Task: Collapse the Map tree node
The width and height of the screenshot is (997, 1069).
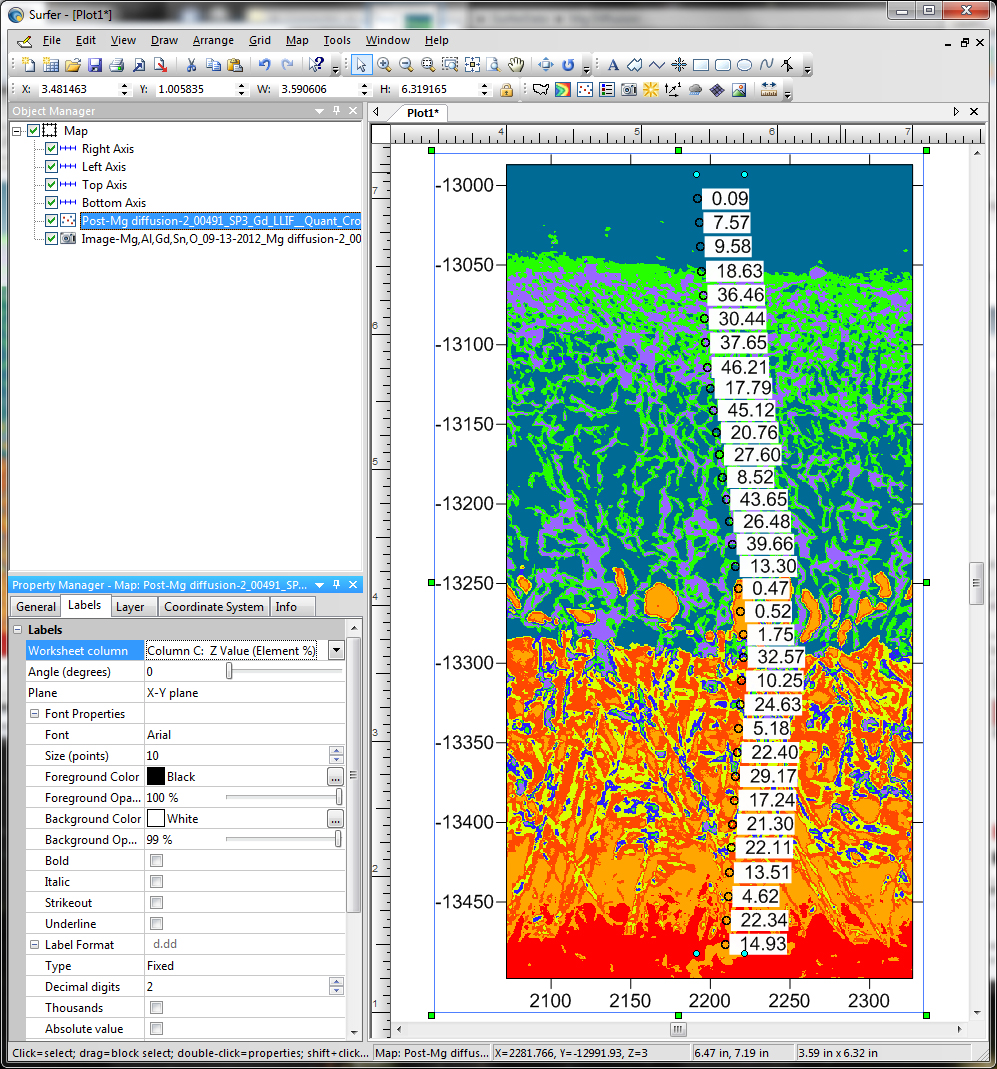Action: [18, 131]
